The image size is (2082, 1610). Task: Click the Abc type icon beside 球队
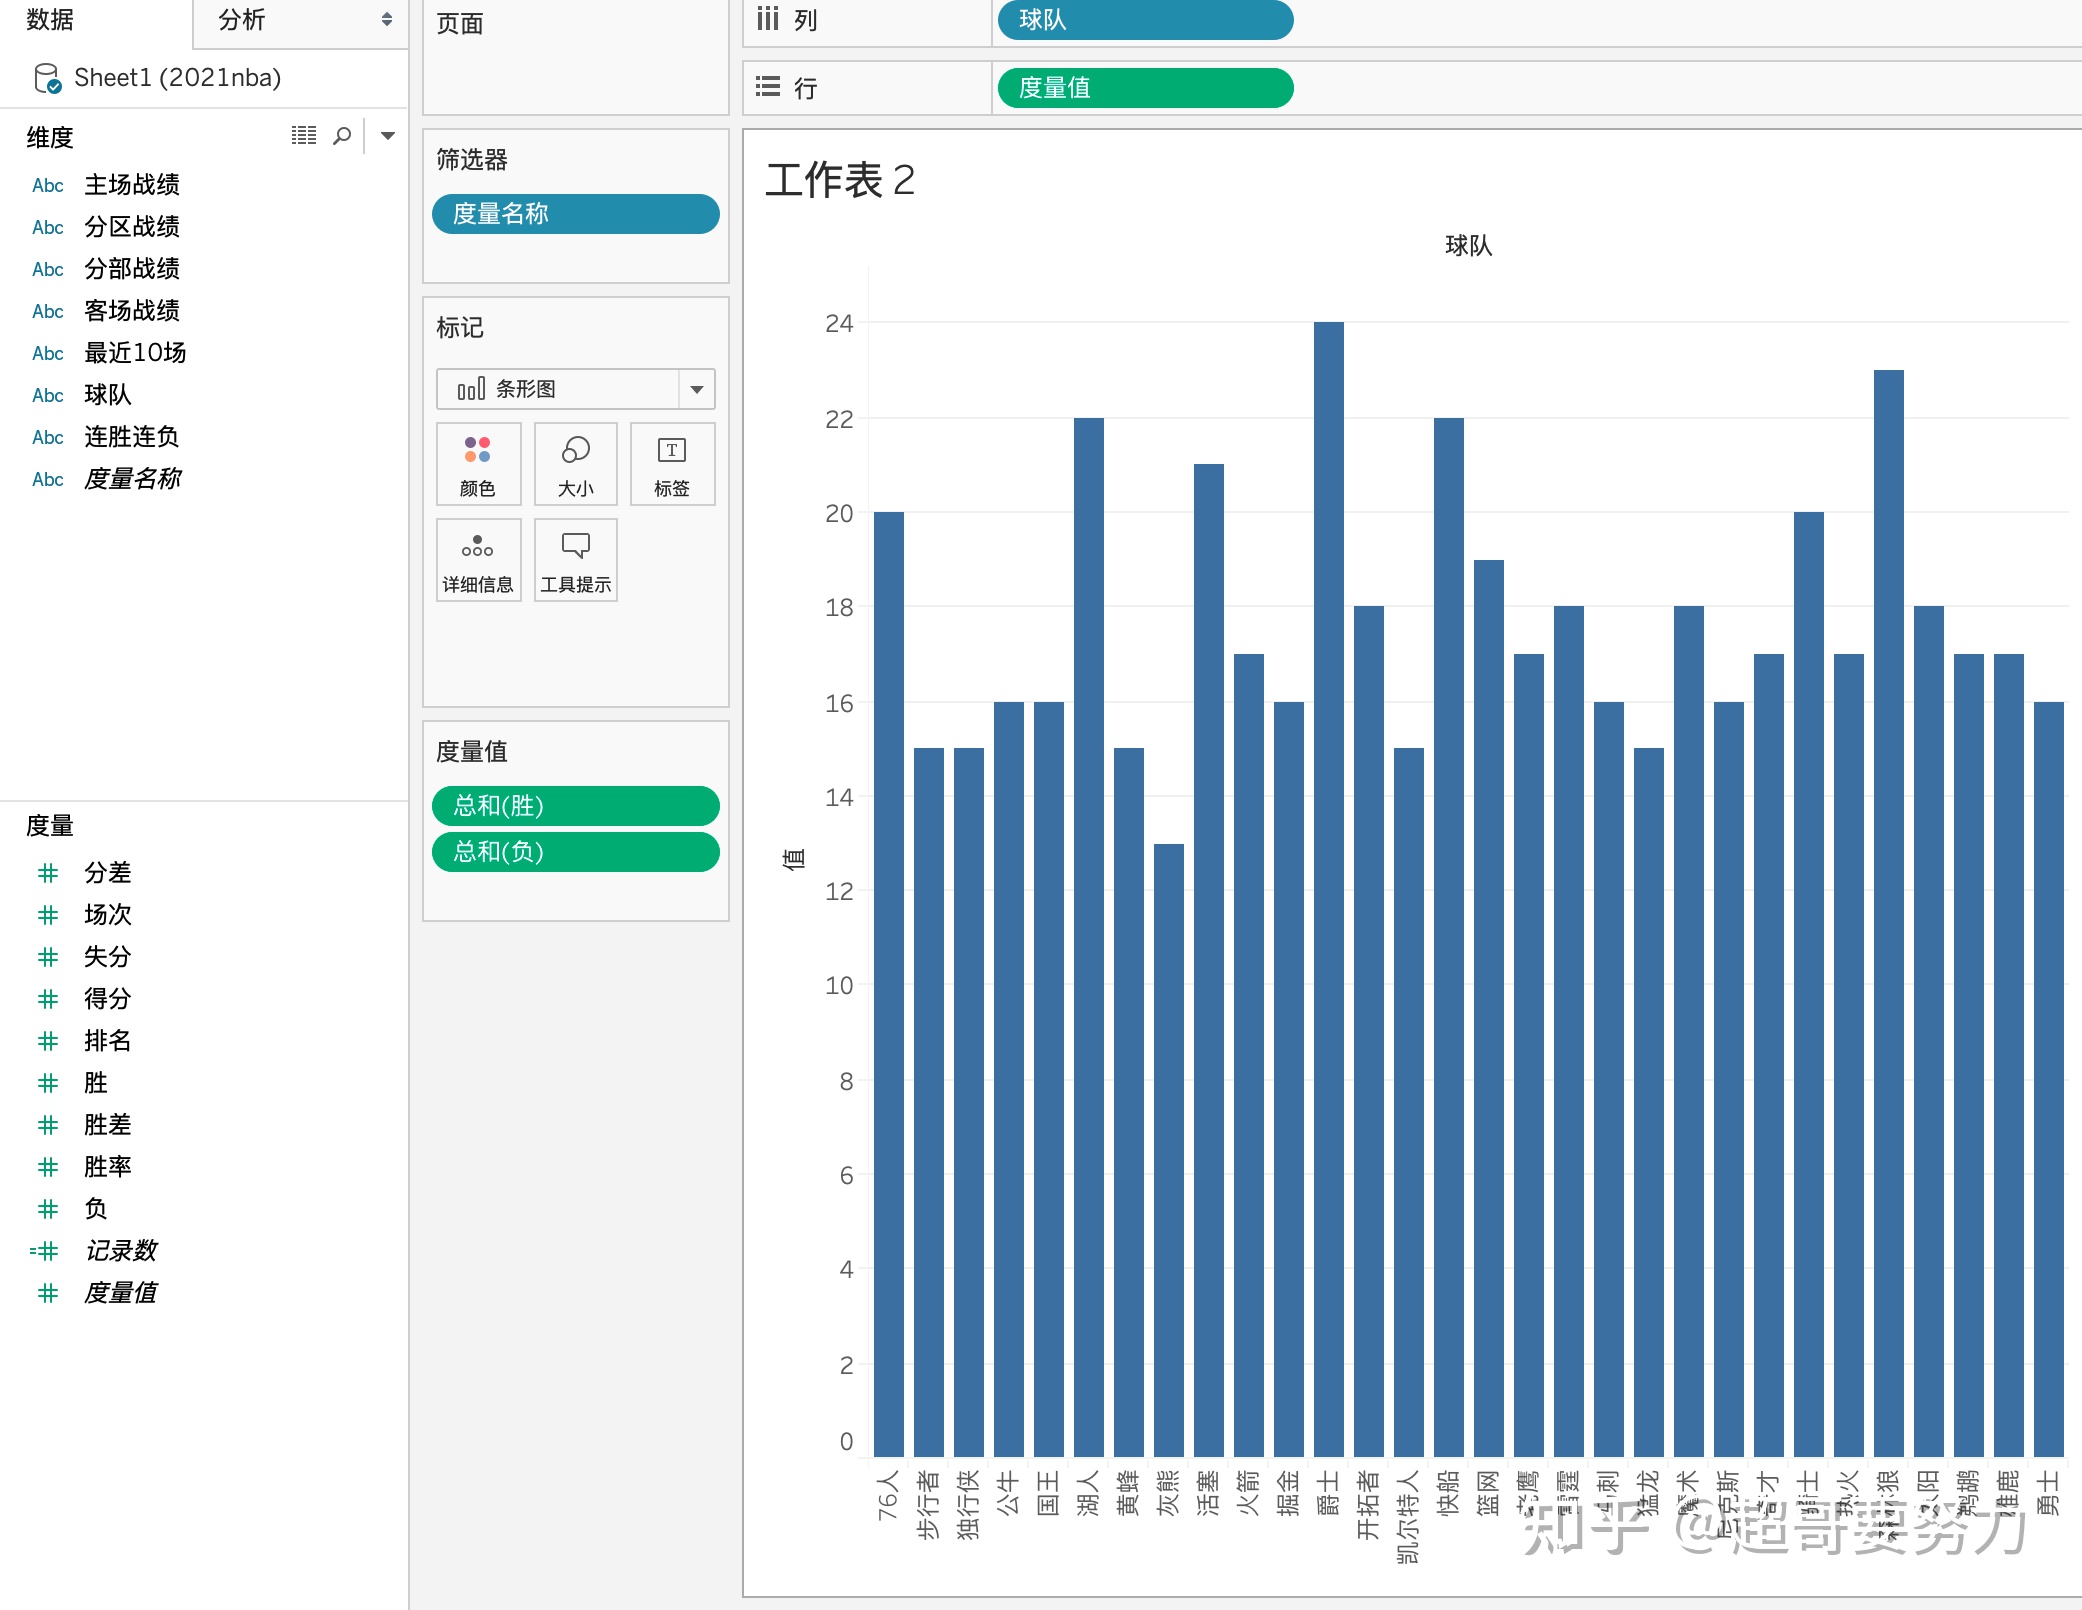tap(48, 396)
